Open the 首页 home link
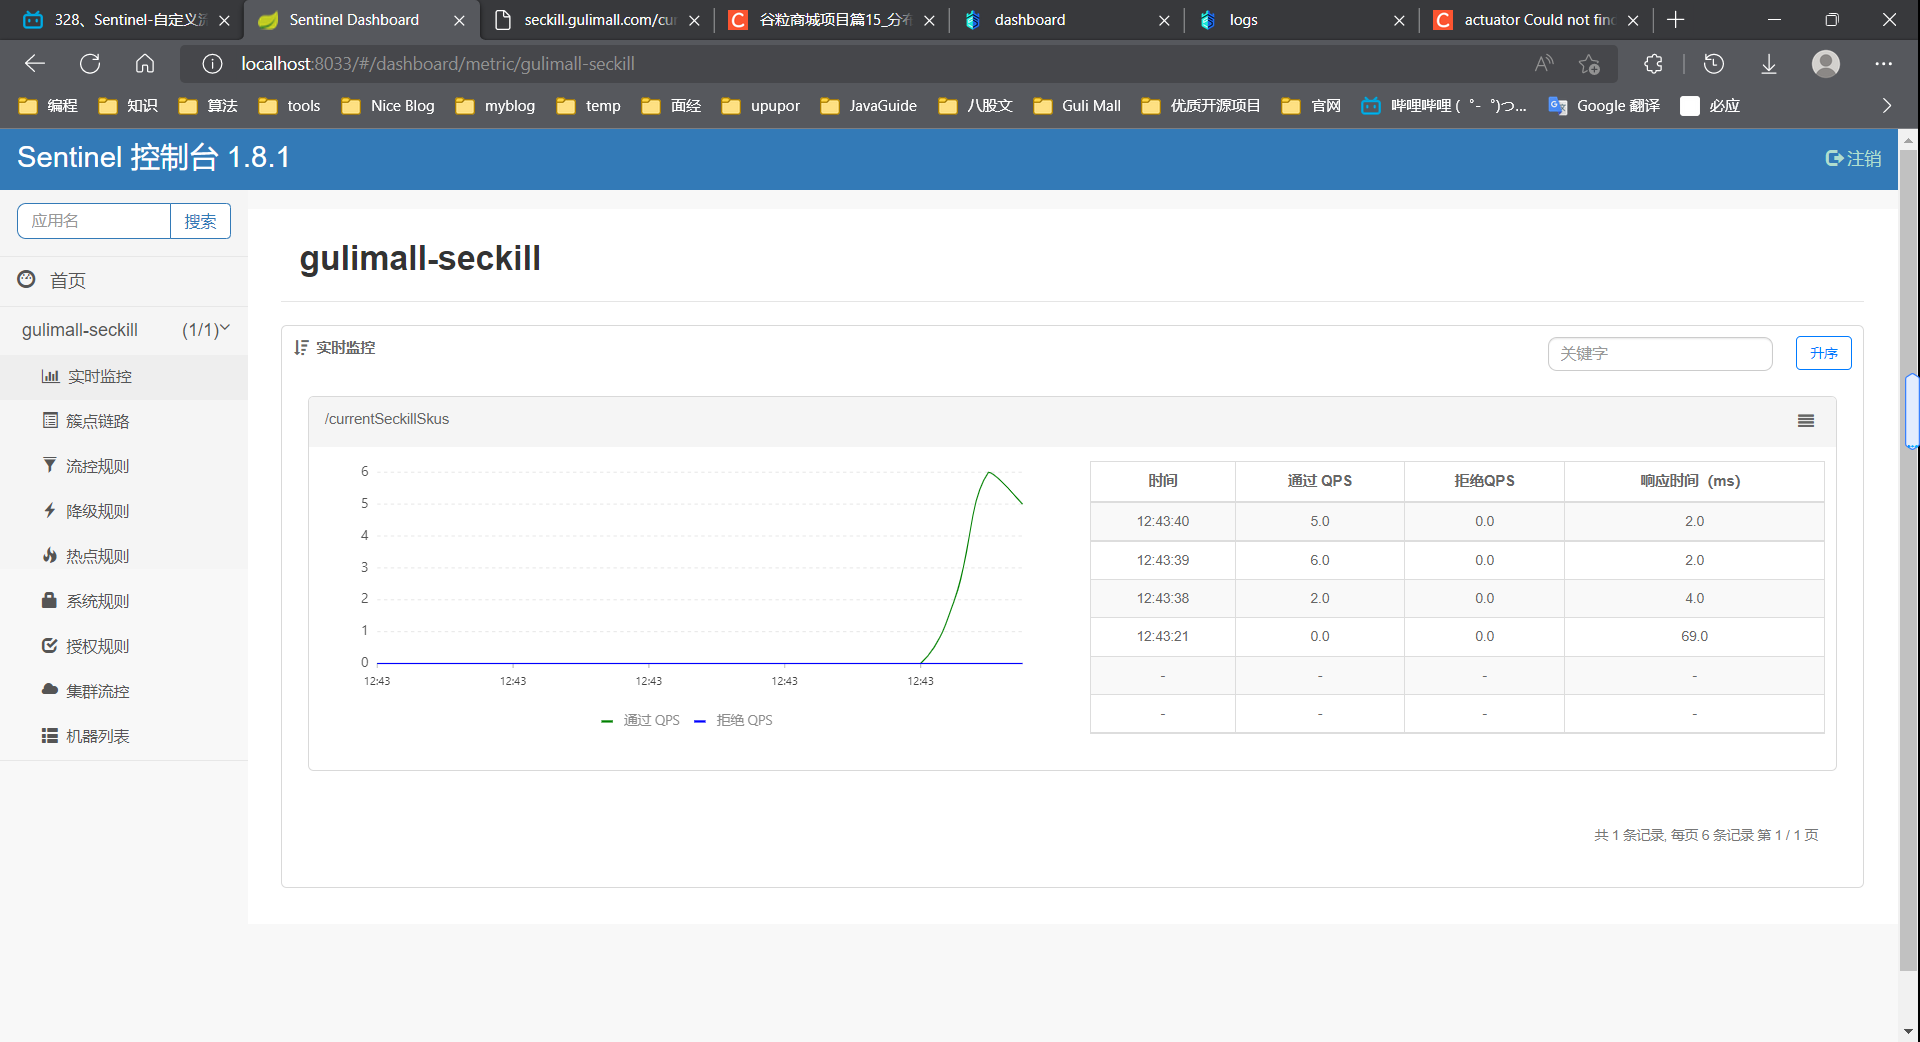Image resolution: width=1920 pixels, height=1042 pixels. (68, 281)
